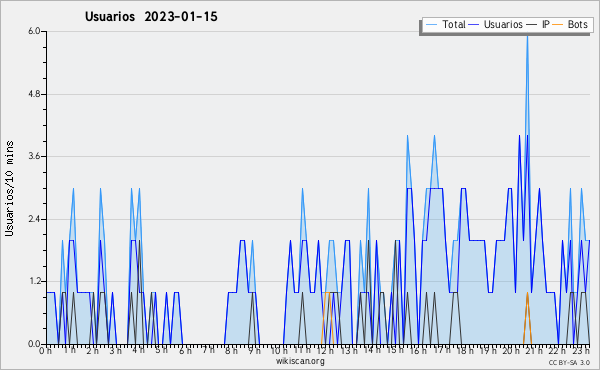The image size is (600, 370).
Task: Click the 'CC BY-SA 3.0' license text
Action: (x=569, y=362)
